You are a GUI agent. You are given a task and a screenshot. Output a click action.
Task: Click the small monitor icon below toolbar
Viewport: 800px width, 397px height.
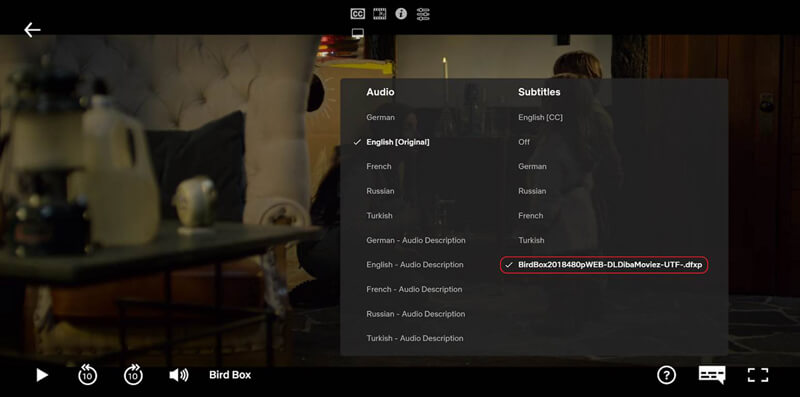(358, 33)
